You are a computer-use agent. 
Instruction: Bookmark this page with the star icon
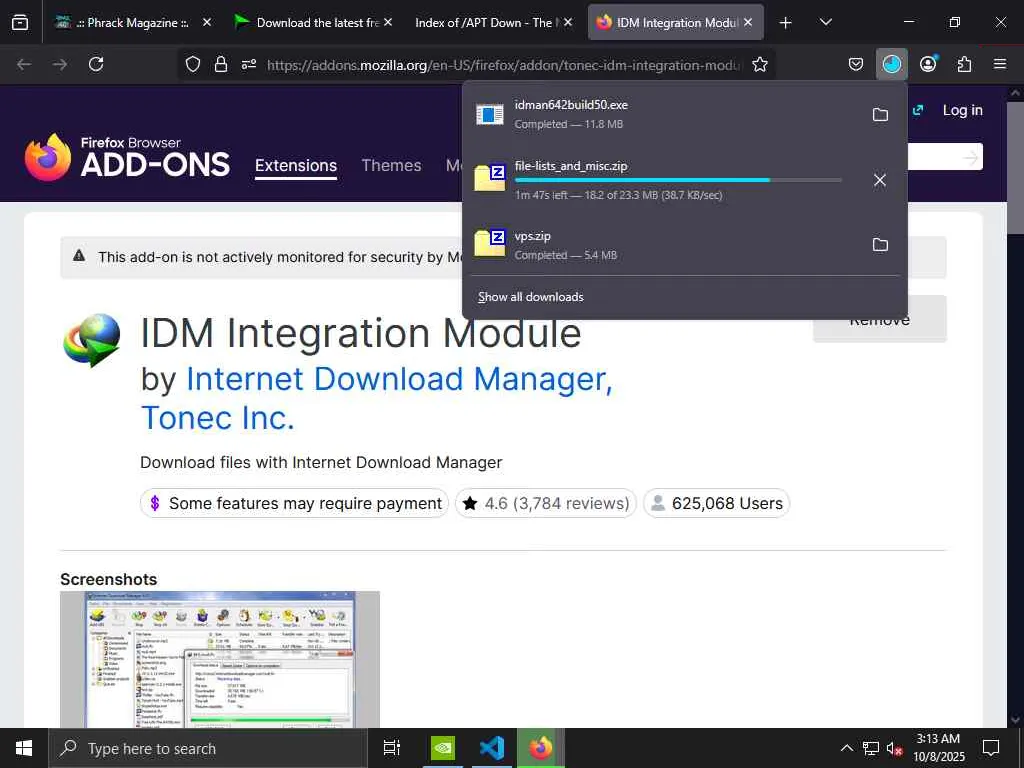coord(760,64)
